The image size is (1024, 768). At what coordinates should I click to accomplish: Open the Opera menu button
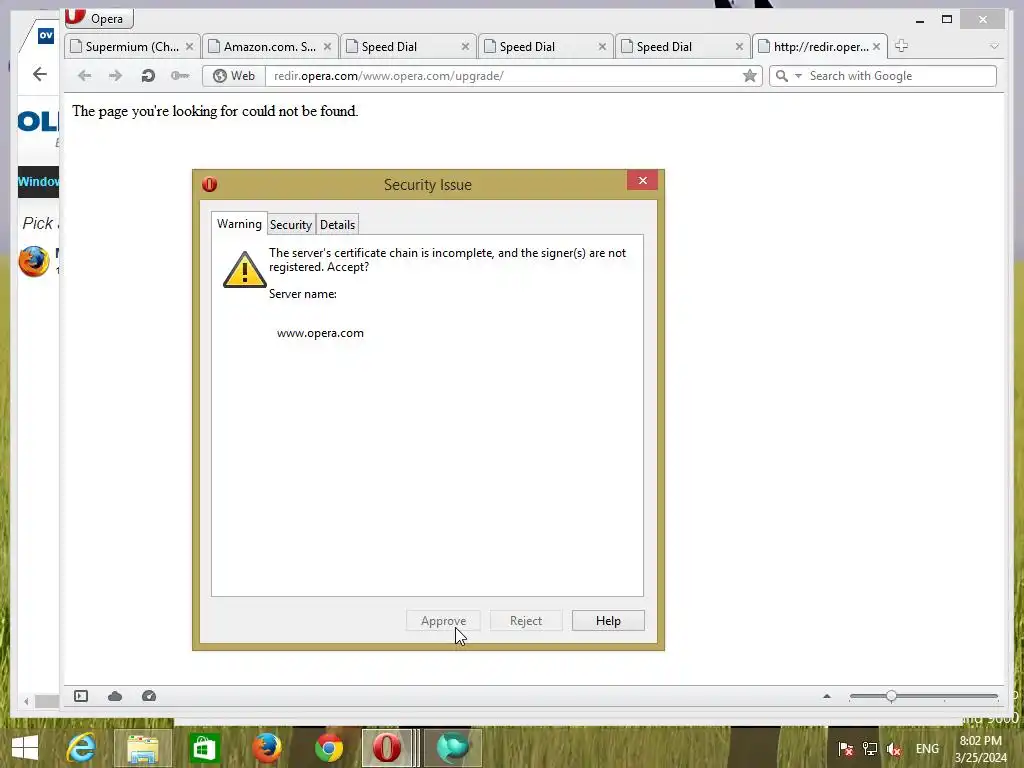pyautogui.click(x=99, y=18)
